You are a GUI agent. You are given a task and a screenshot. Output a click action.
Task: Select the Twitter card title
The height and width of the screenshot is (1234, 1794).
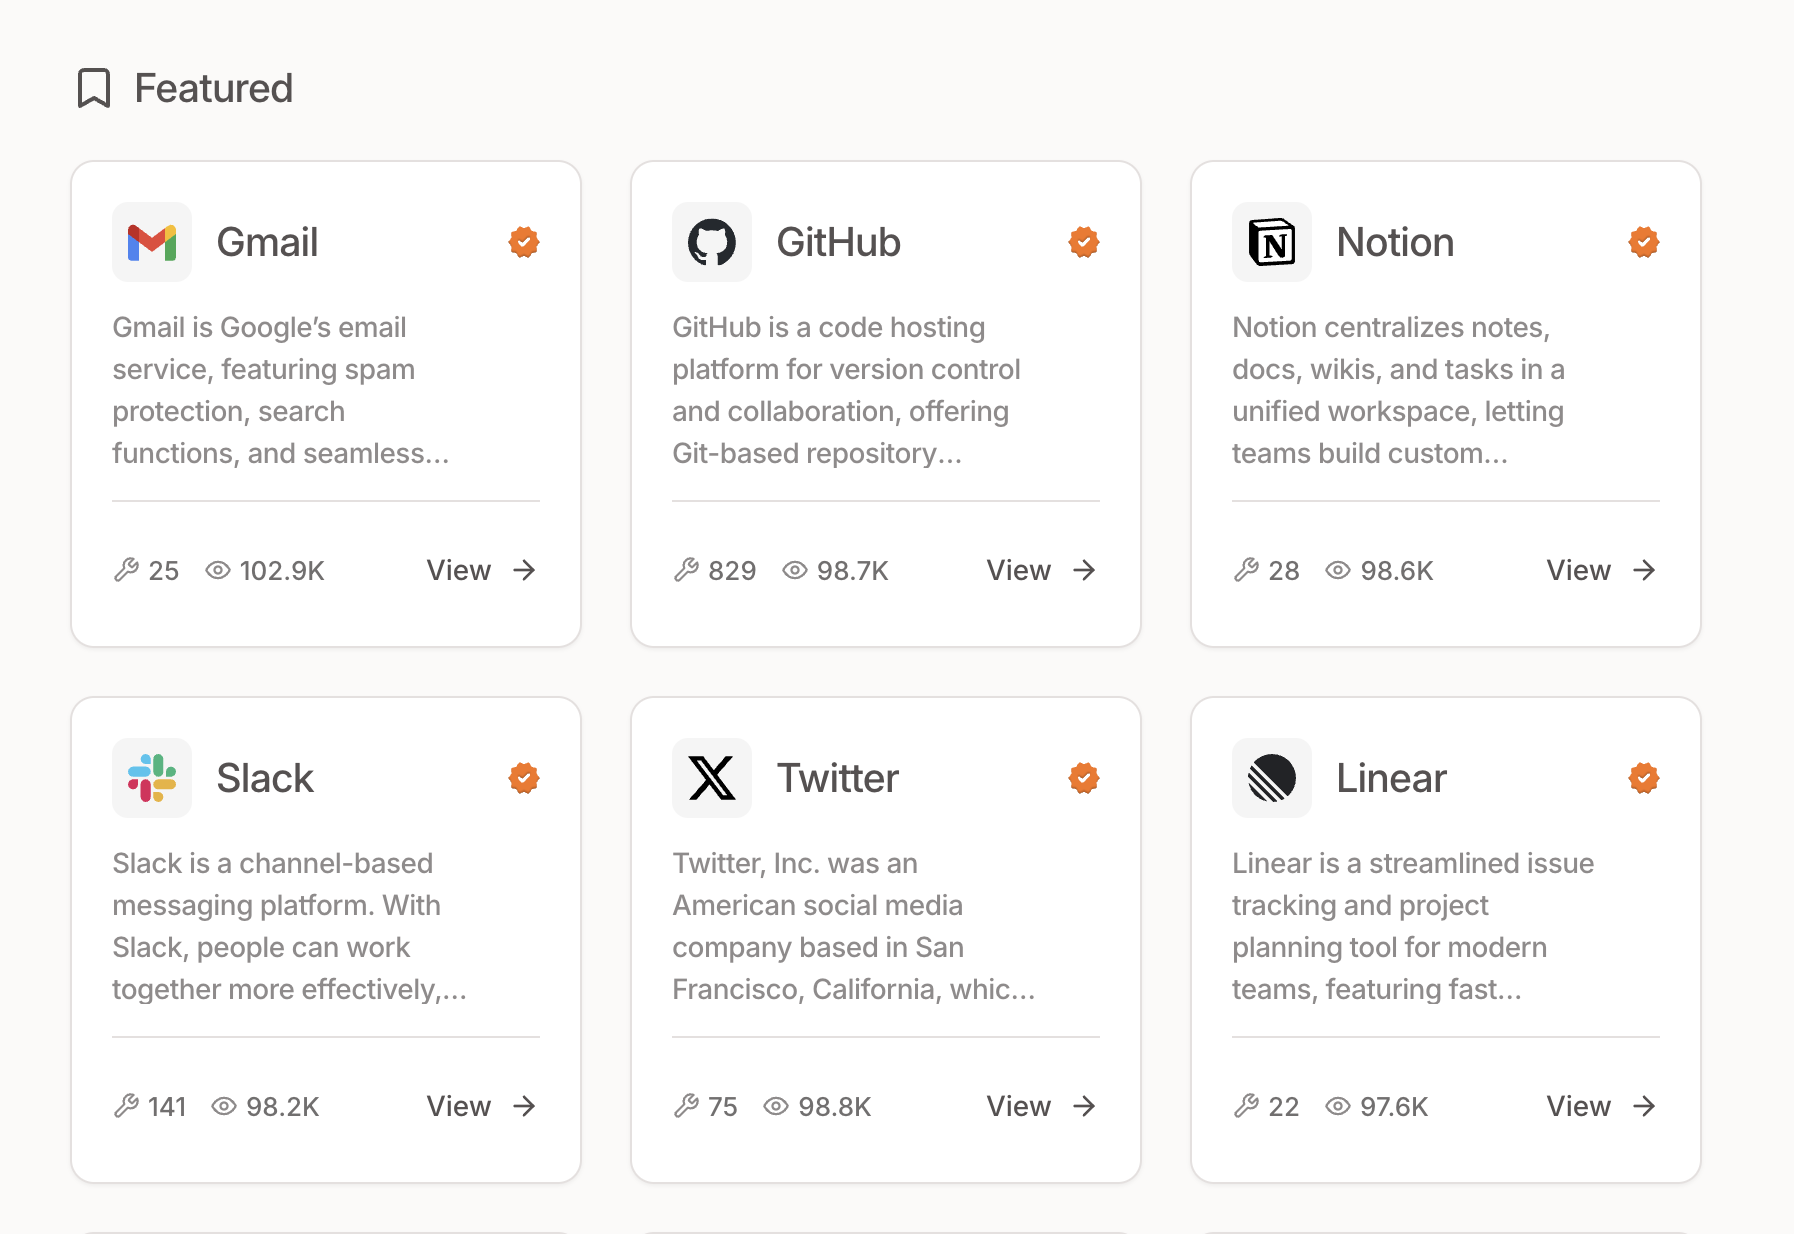(838, 778)
